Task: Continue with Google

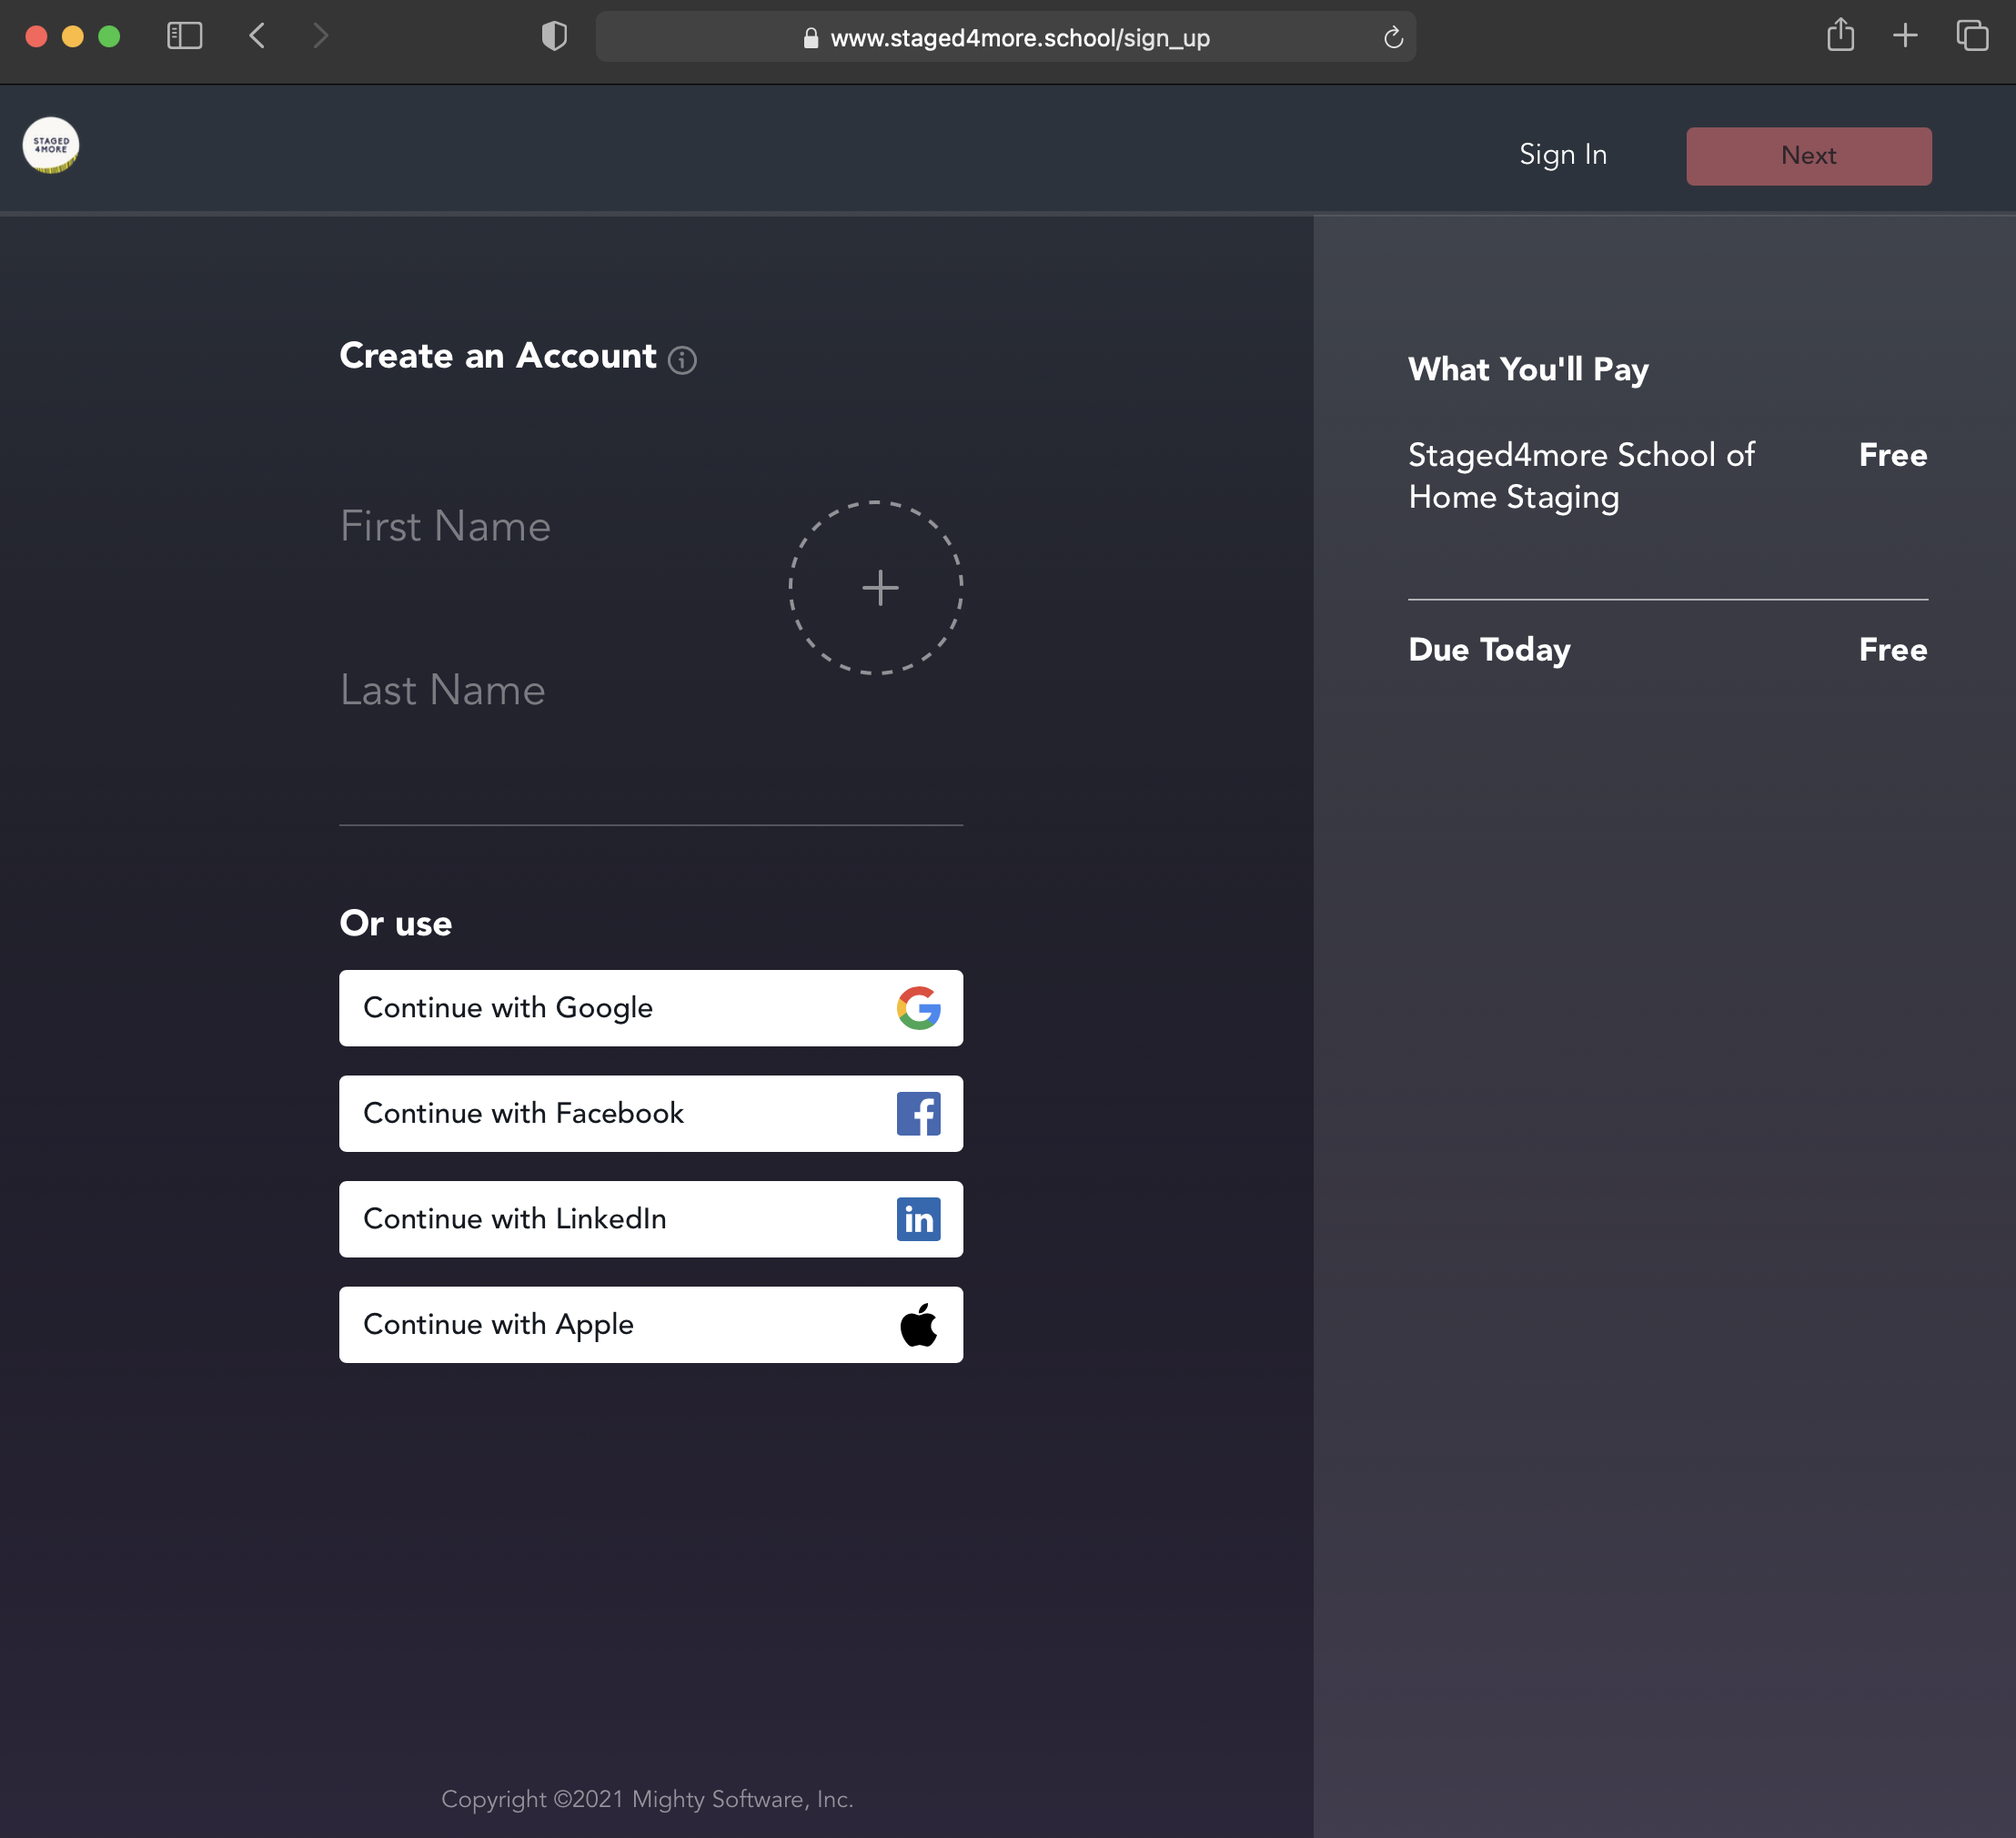Action: coord(651,1008)
